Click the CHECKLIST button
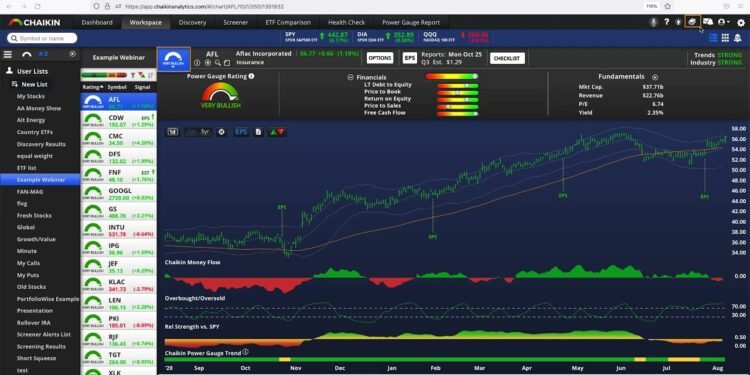This screenshot has width=750, height=375. click(507, 58)
